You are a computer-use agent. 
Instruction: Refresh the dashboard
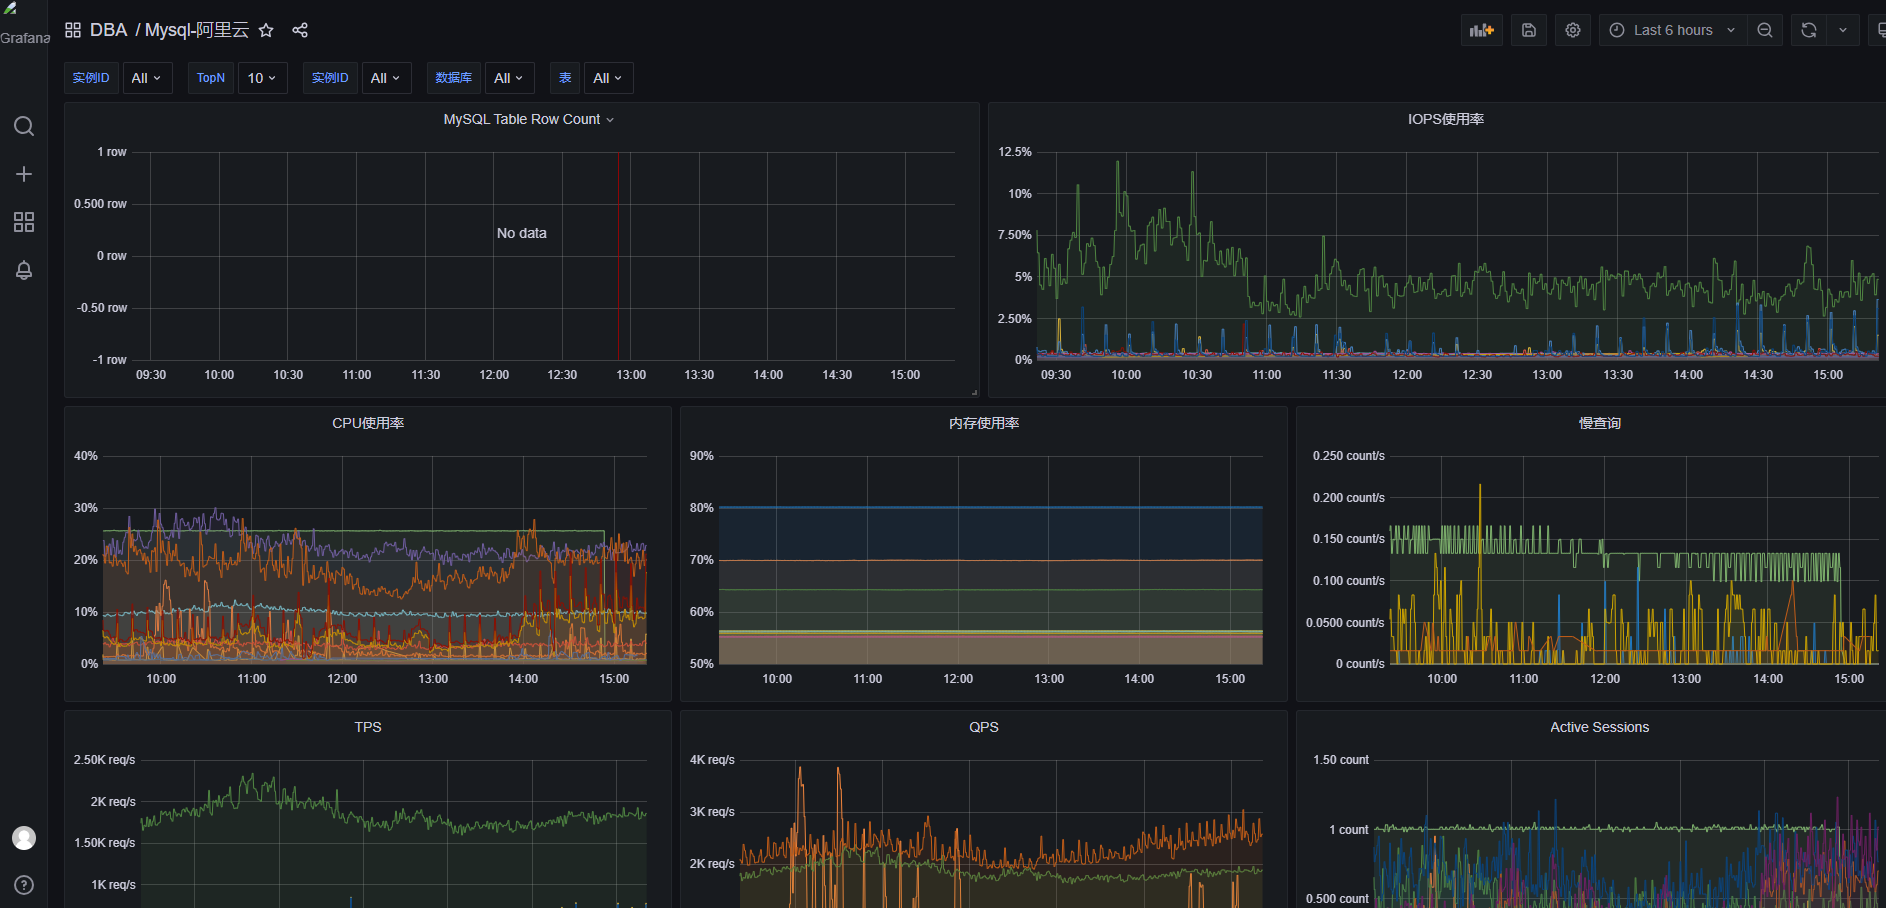point(1809,30)
